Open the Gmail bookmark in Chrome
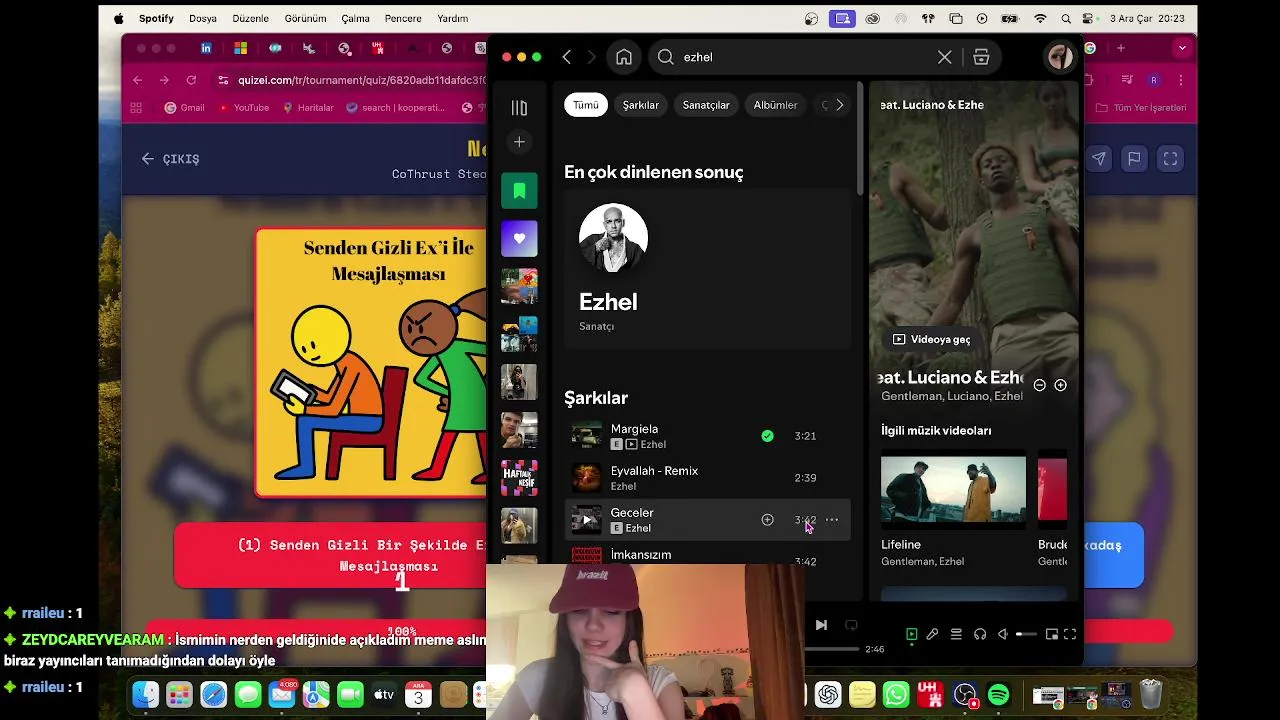This screenshot has height=720, width=1280. pyautogui.click(x=184, y=108)
